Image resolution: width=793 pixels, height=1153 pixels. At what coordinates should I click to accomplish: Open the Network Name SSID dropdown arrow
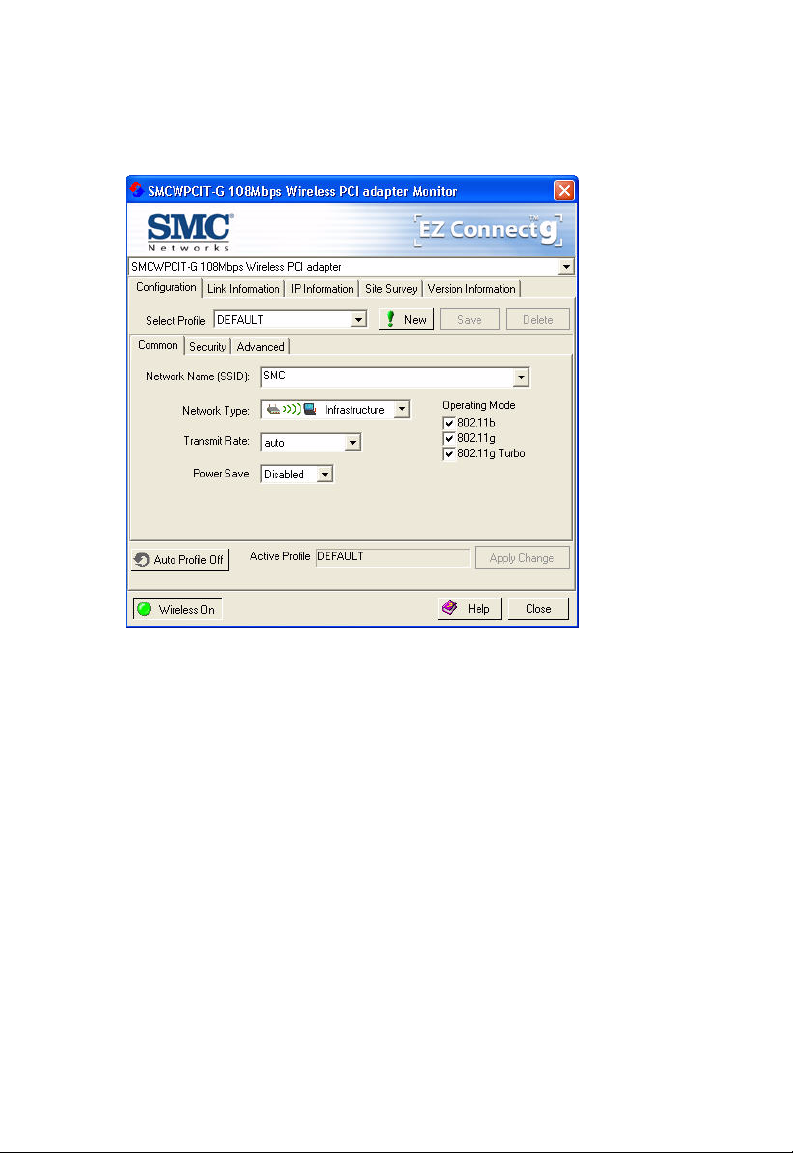521,377
